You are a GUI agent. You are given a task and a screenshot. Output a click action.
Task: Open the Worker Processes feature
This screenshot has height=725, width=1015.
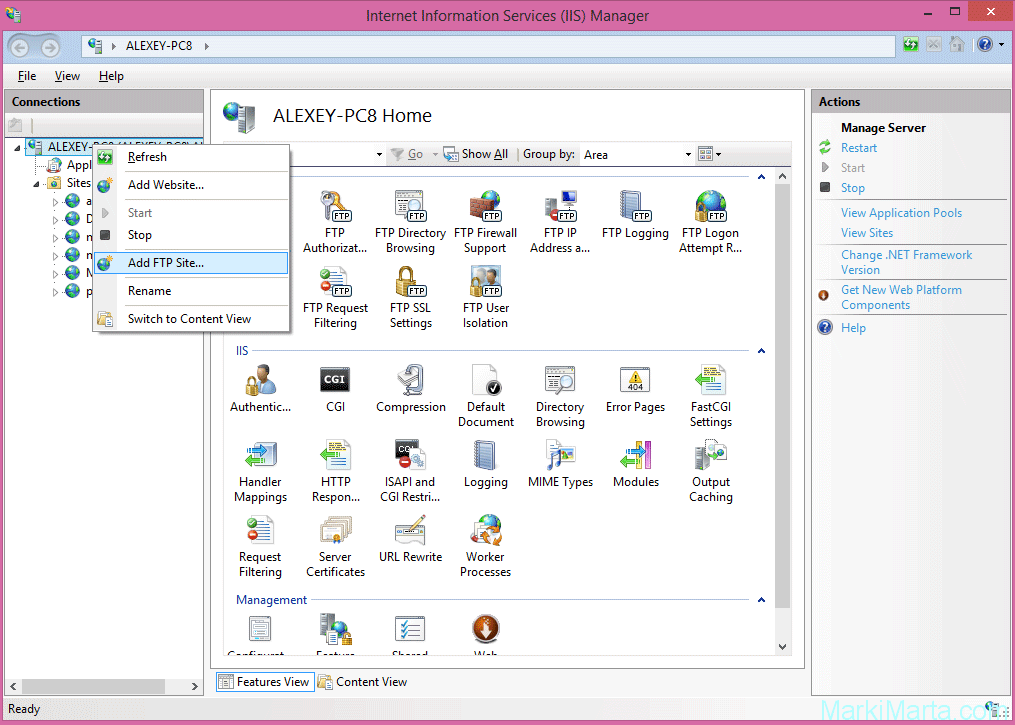[485, 546]
